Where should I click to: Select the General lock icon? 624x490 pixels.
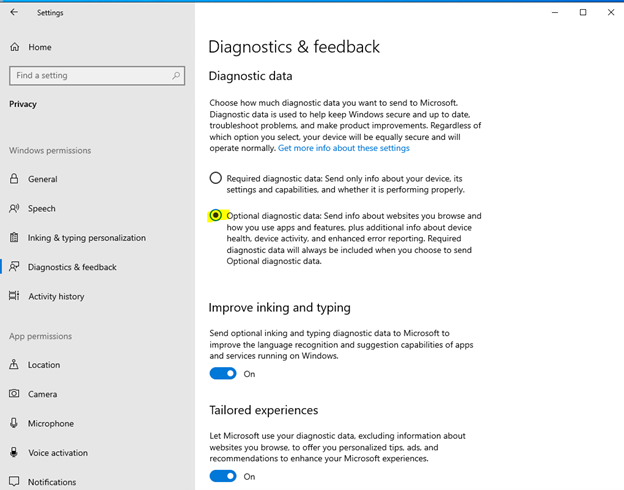(x=14, y=179)
